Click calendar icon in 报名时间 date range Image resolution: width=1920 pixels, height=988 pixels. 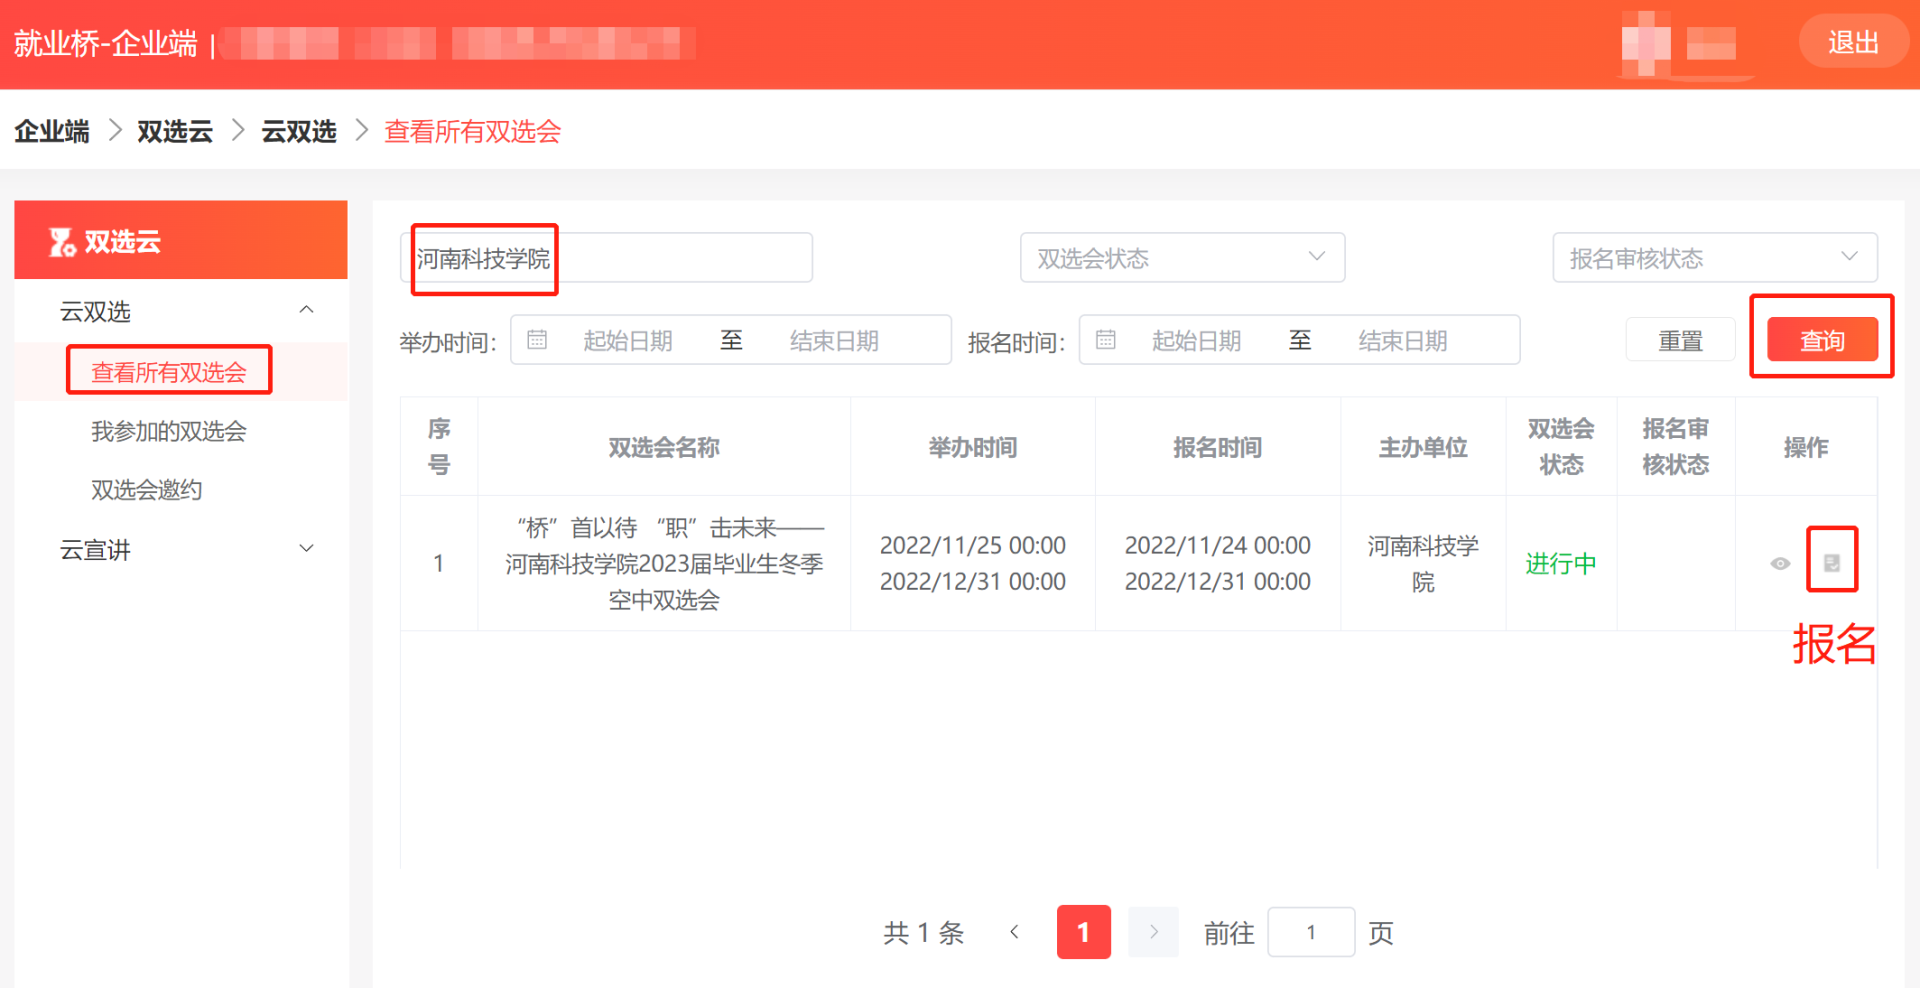point(1105,340)
